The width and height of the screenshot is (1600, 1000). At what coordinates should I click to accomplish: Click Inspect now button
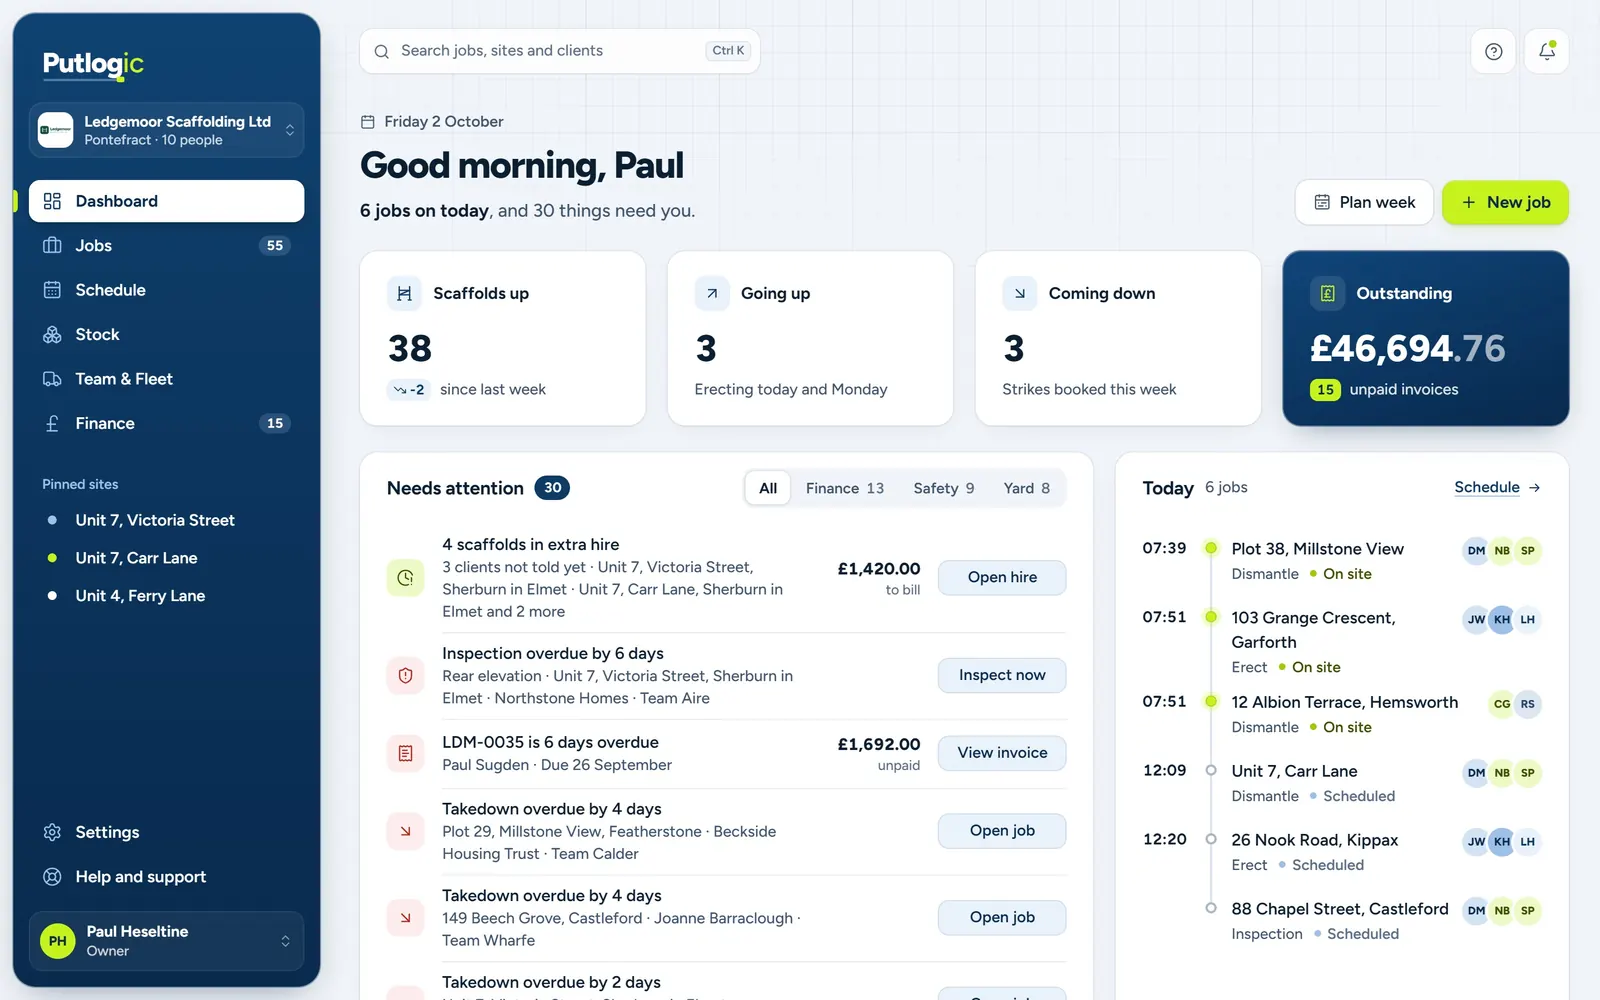[1002, 675]
